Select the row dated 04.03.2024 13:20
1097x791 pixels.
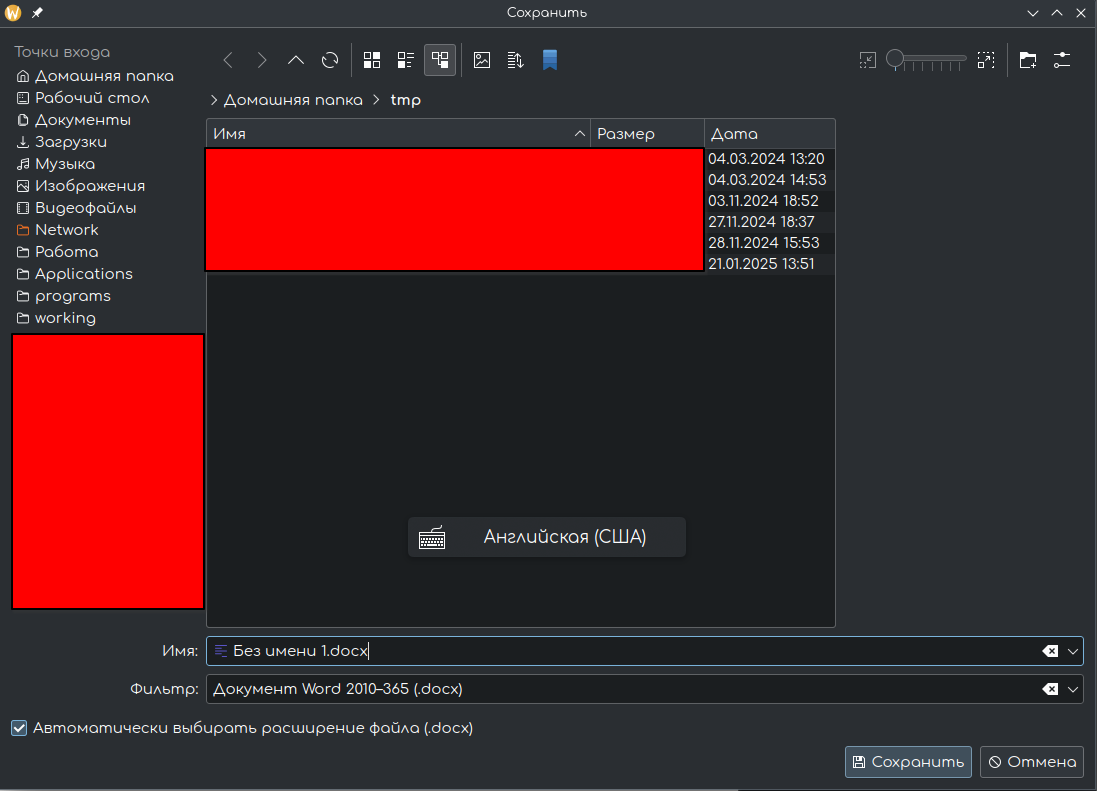[766, 159]
